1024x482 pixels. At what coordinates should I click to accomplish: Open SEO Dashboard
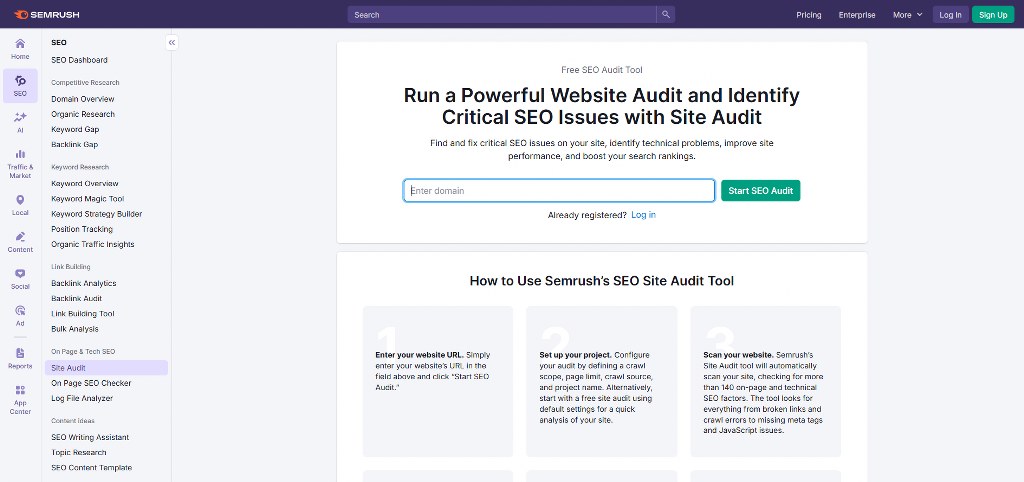[x=79, y=60]
